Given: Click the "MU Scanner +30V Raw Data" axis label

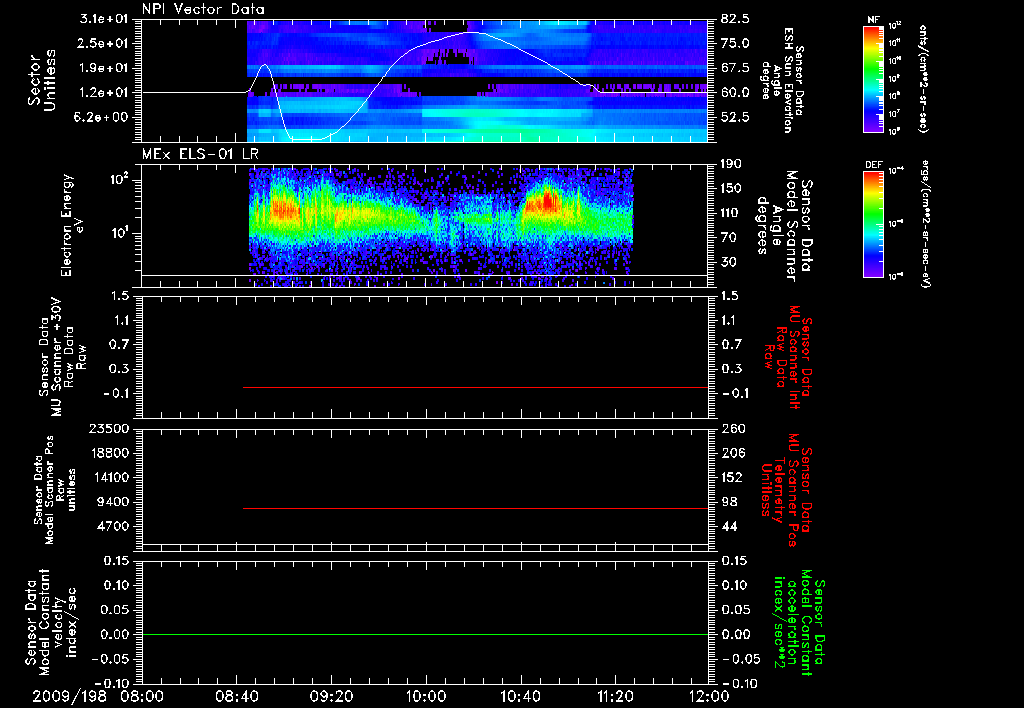Looking at the screenshot, I should (62, 357).
